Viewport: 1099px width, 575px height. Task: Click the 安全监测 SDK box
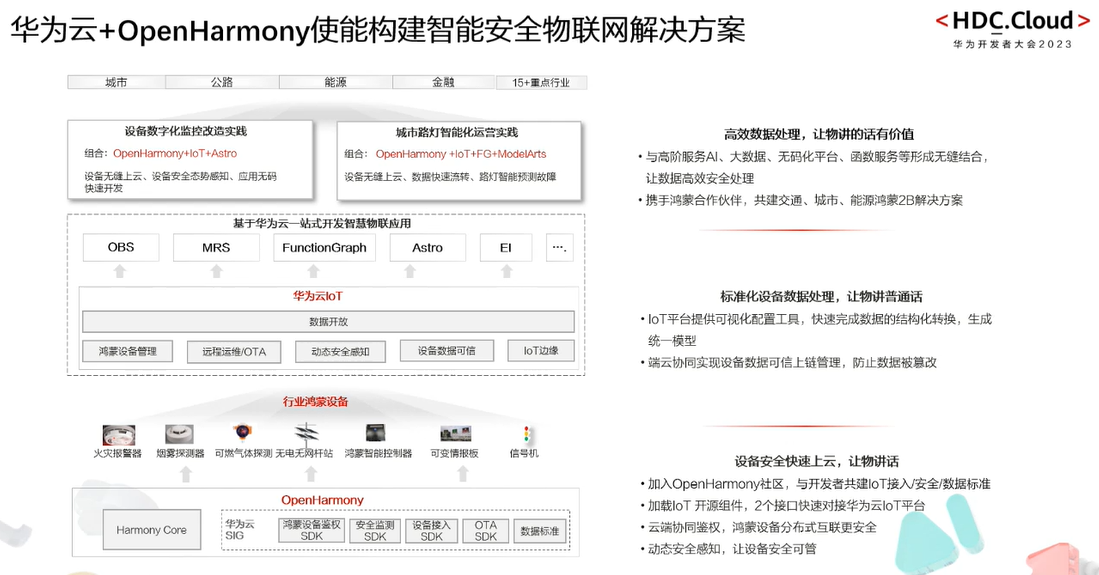tap(375, 530)
